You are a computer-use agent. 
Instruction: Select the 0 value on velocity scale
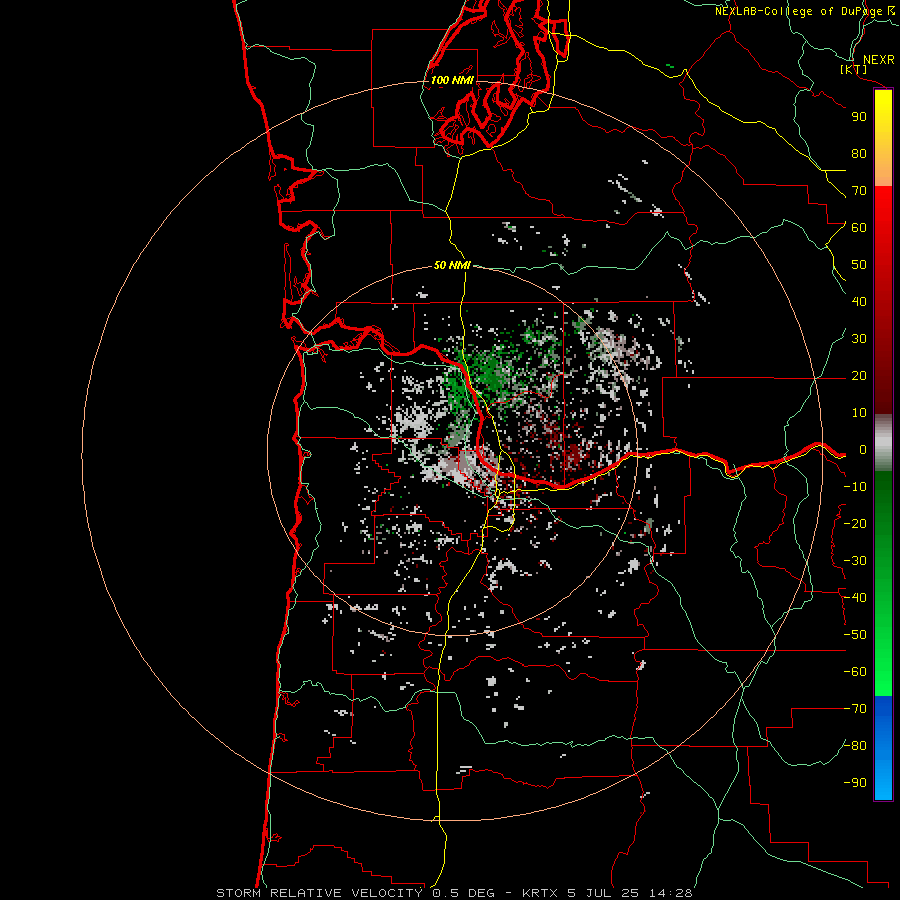tap(863, 449)
